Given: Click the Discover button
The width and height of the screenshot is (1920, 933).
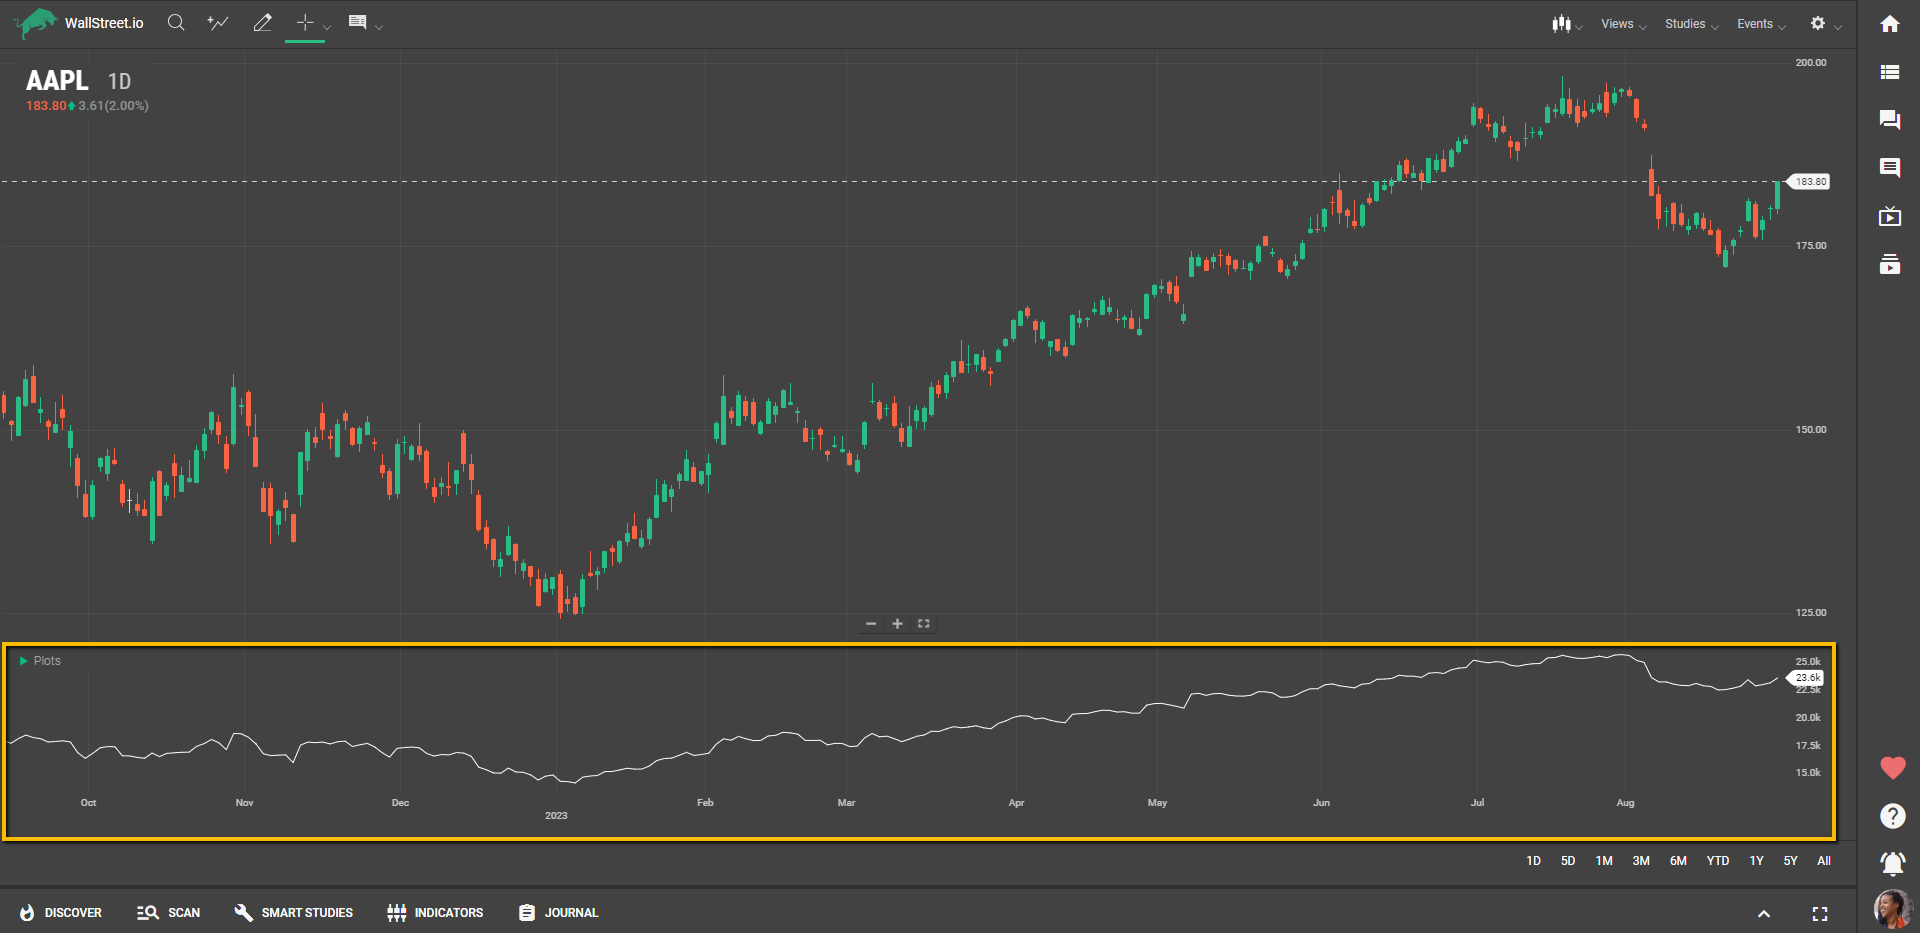Looking at the screenshot, I should pyautogui.click(x=61, y=913).
